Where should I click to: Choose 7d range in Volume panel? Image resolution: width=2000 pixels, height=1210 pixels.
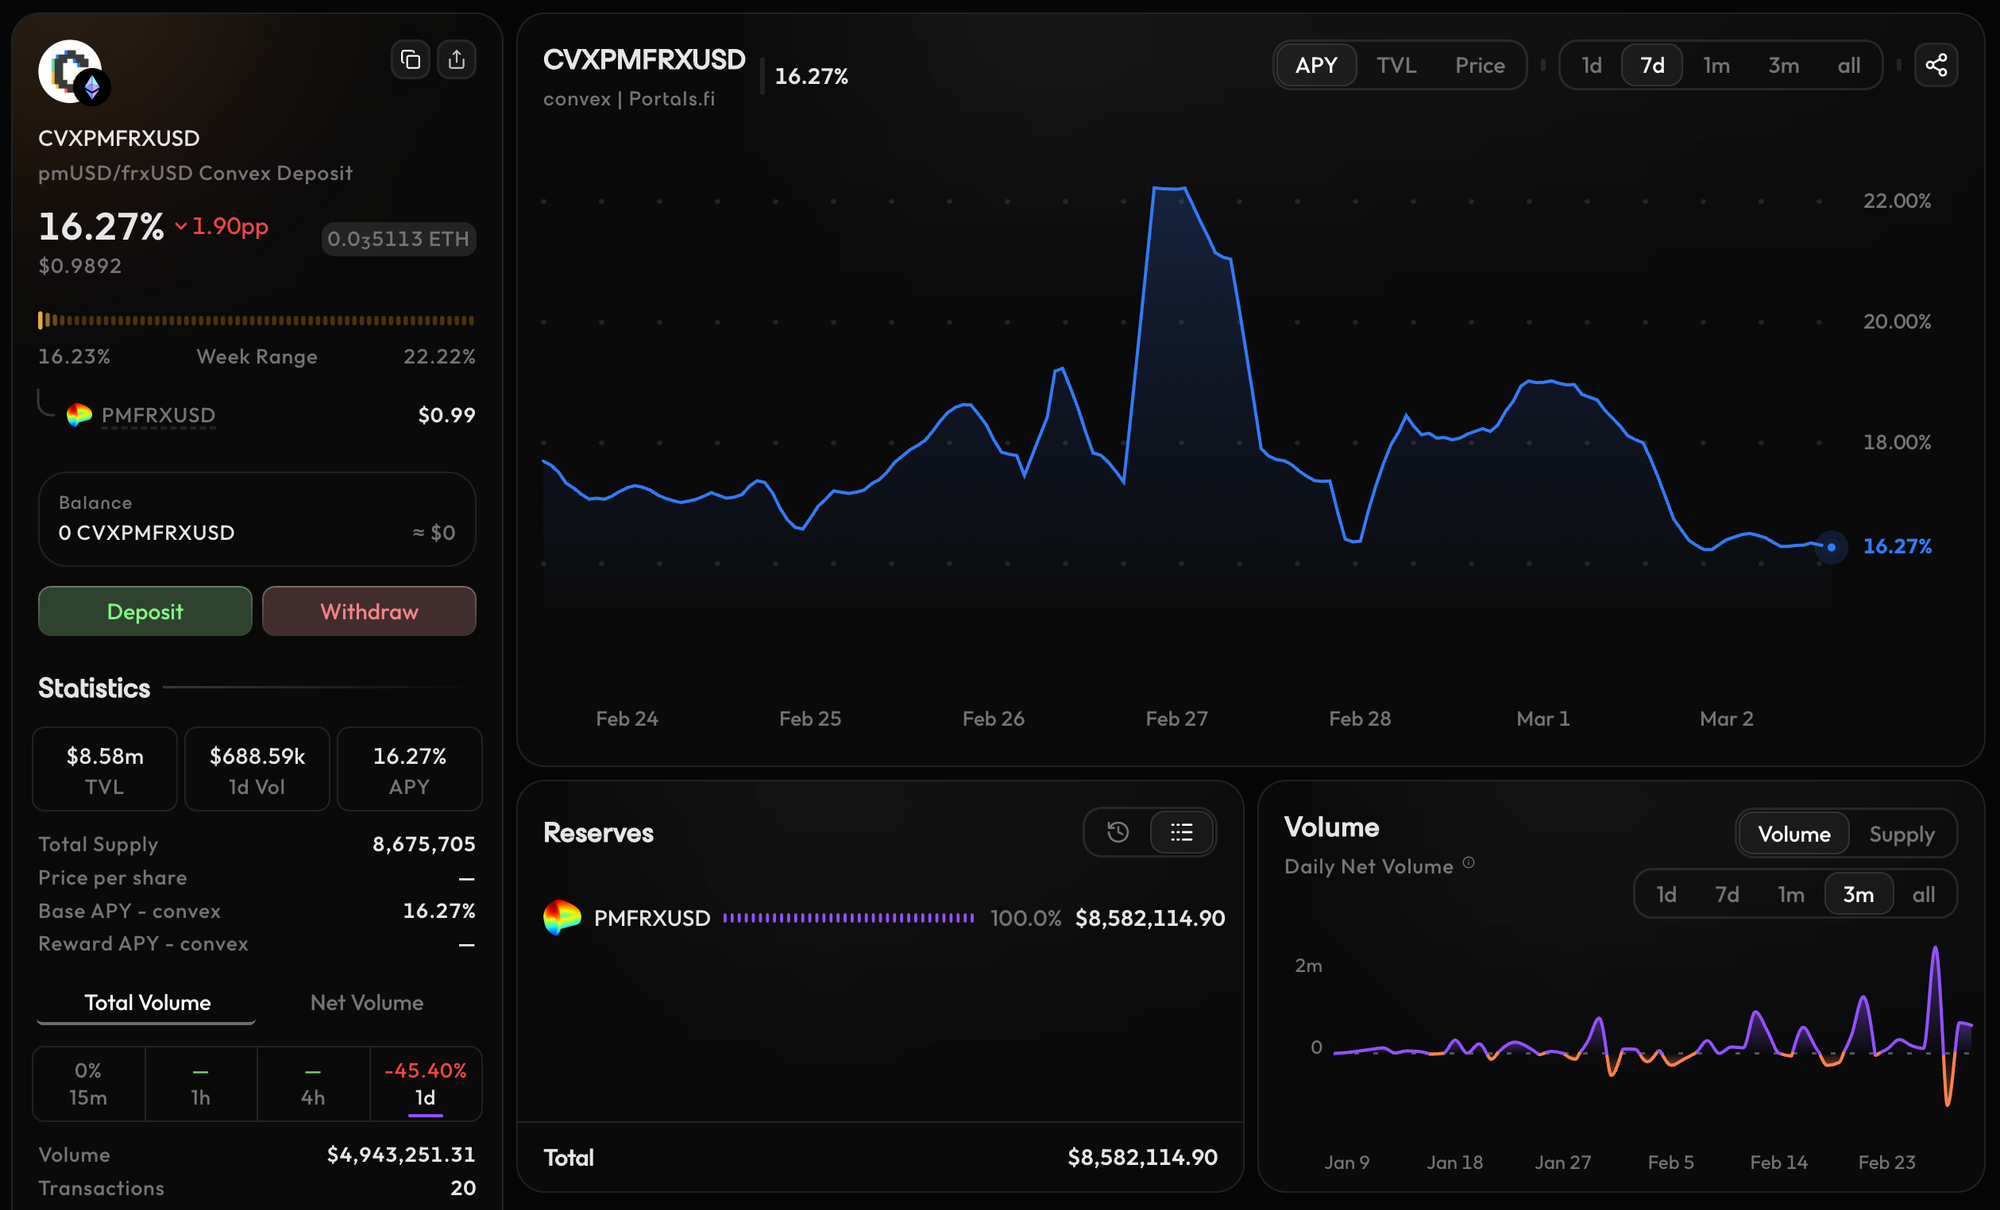[1727, 894]
